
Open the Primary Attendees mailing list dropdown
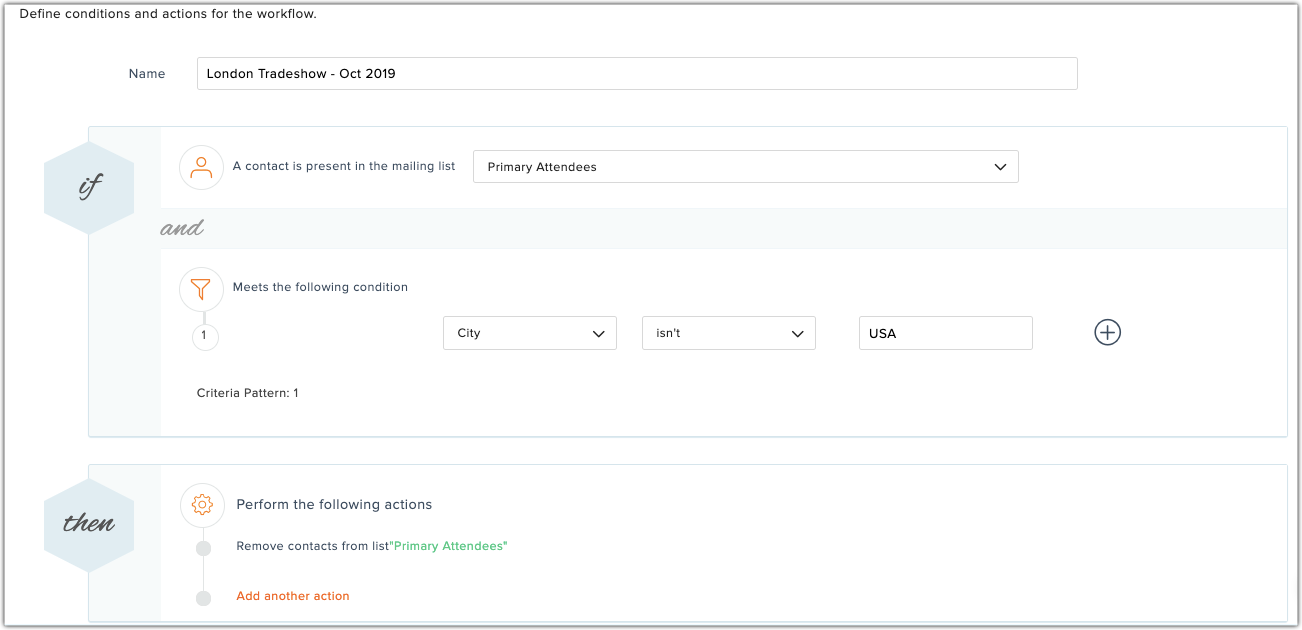745,167
